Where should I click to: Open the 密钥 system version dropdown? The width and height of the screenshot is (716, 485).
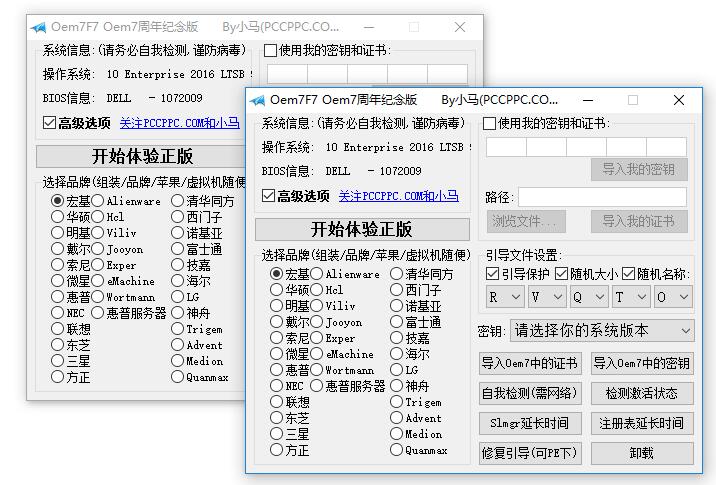(602, 330)
